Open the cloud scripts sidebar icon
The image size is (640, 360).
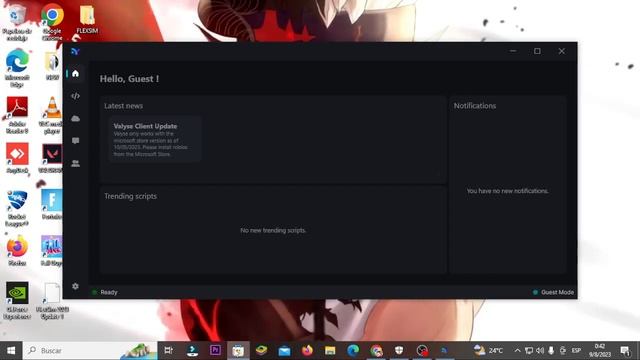(x=76, y=118)
